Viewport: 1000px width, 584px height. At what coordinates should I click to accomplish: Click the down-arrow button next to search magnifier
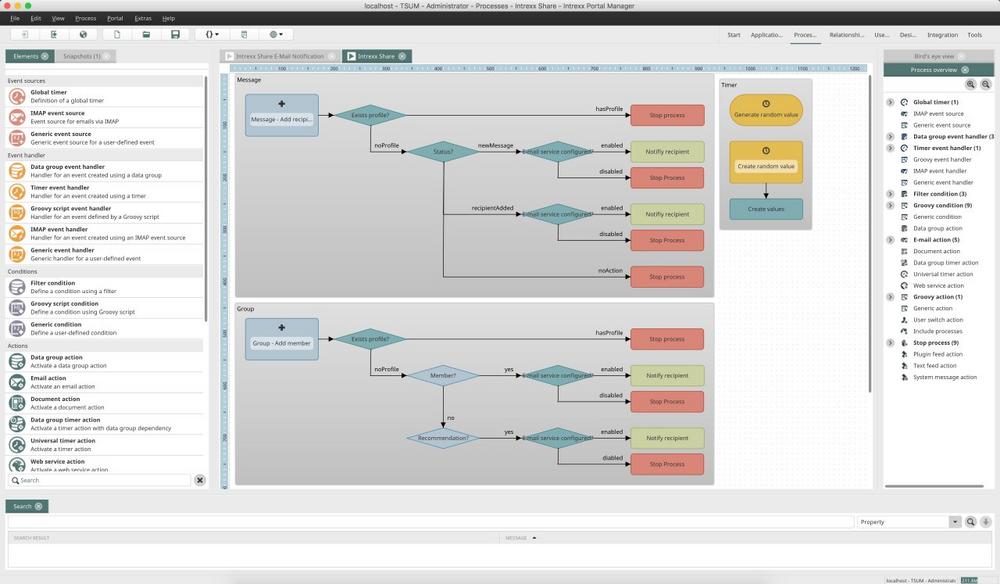(x=985, y=522)
